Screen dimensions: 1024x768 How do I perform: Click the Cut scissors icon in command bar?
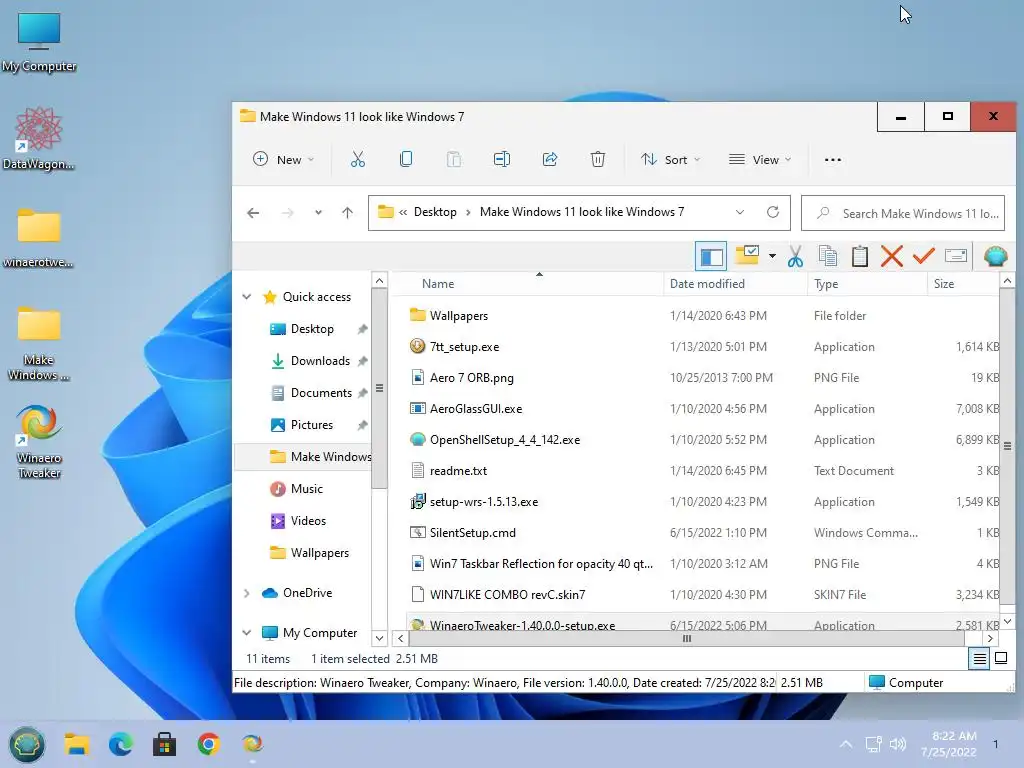coord(358,159)
